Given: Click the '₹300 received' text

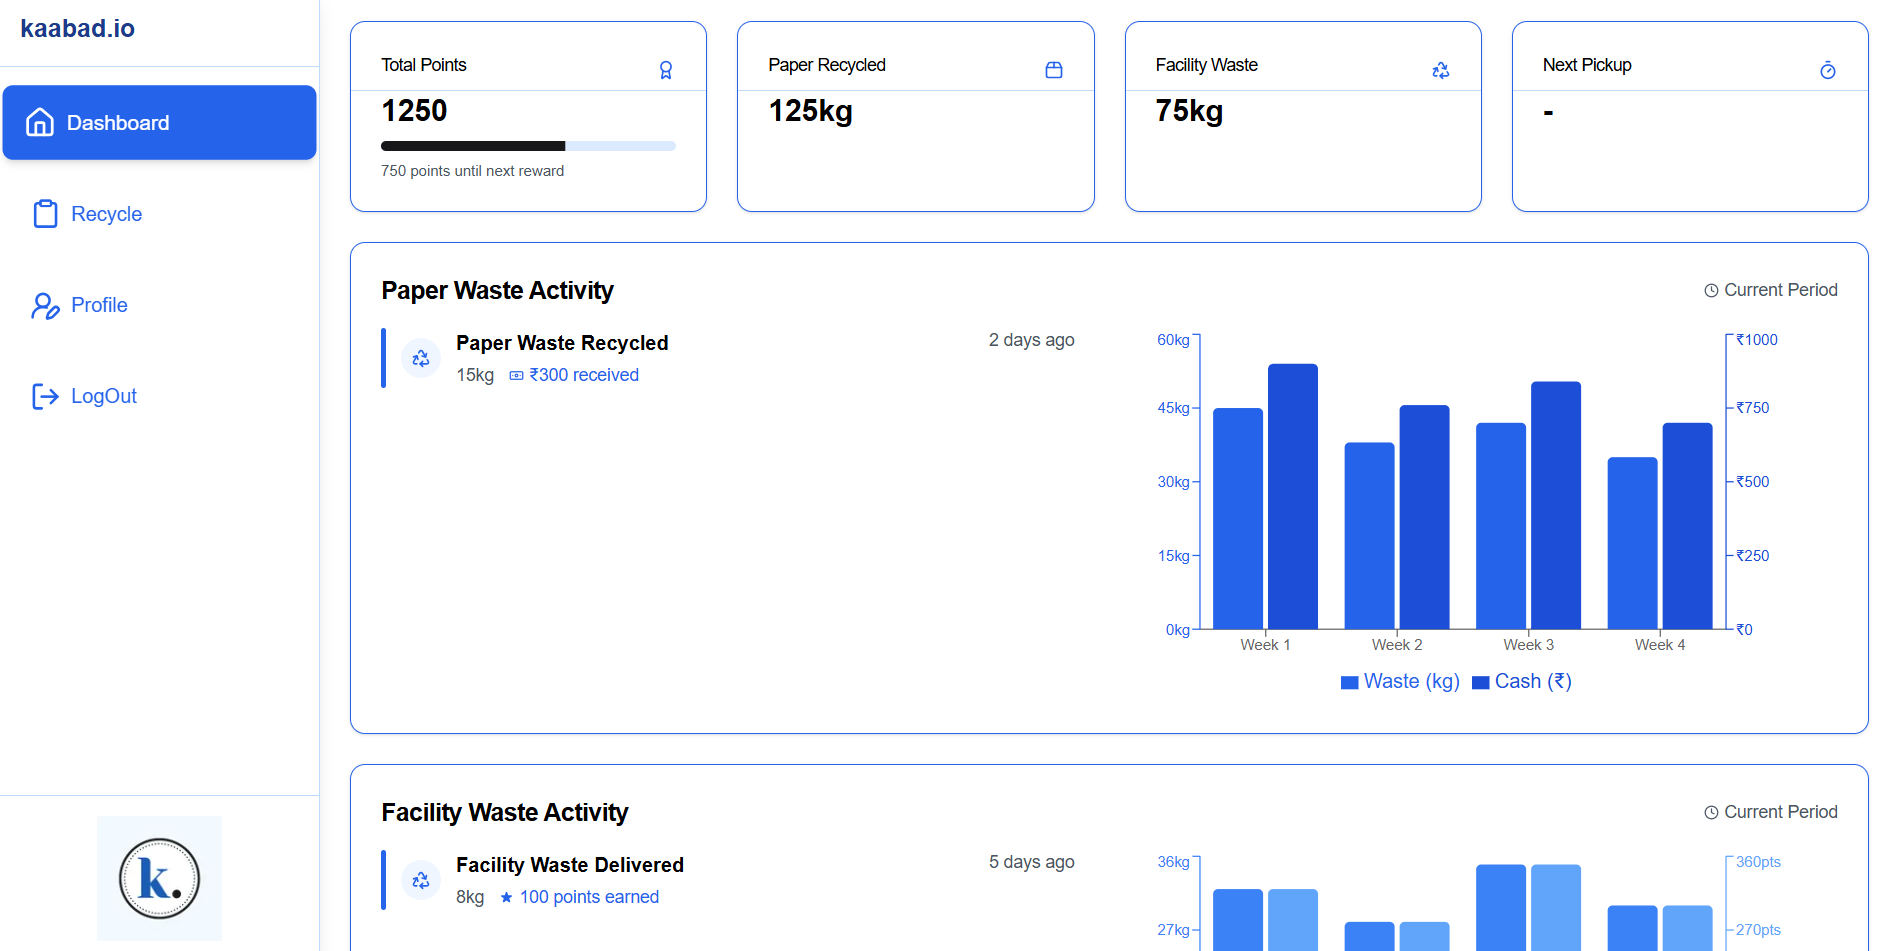Looking at the screenshot, I should point(584,375).
